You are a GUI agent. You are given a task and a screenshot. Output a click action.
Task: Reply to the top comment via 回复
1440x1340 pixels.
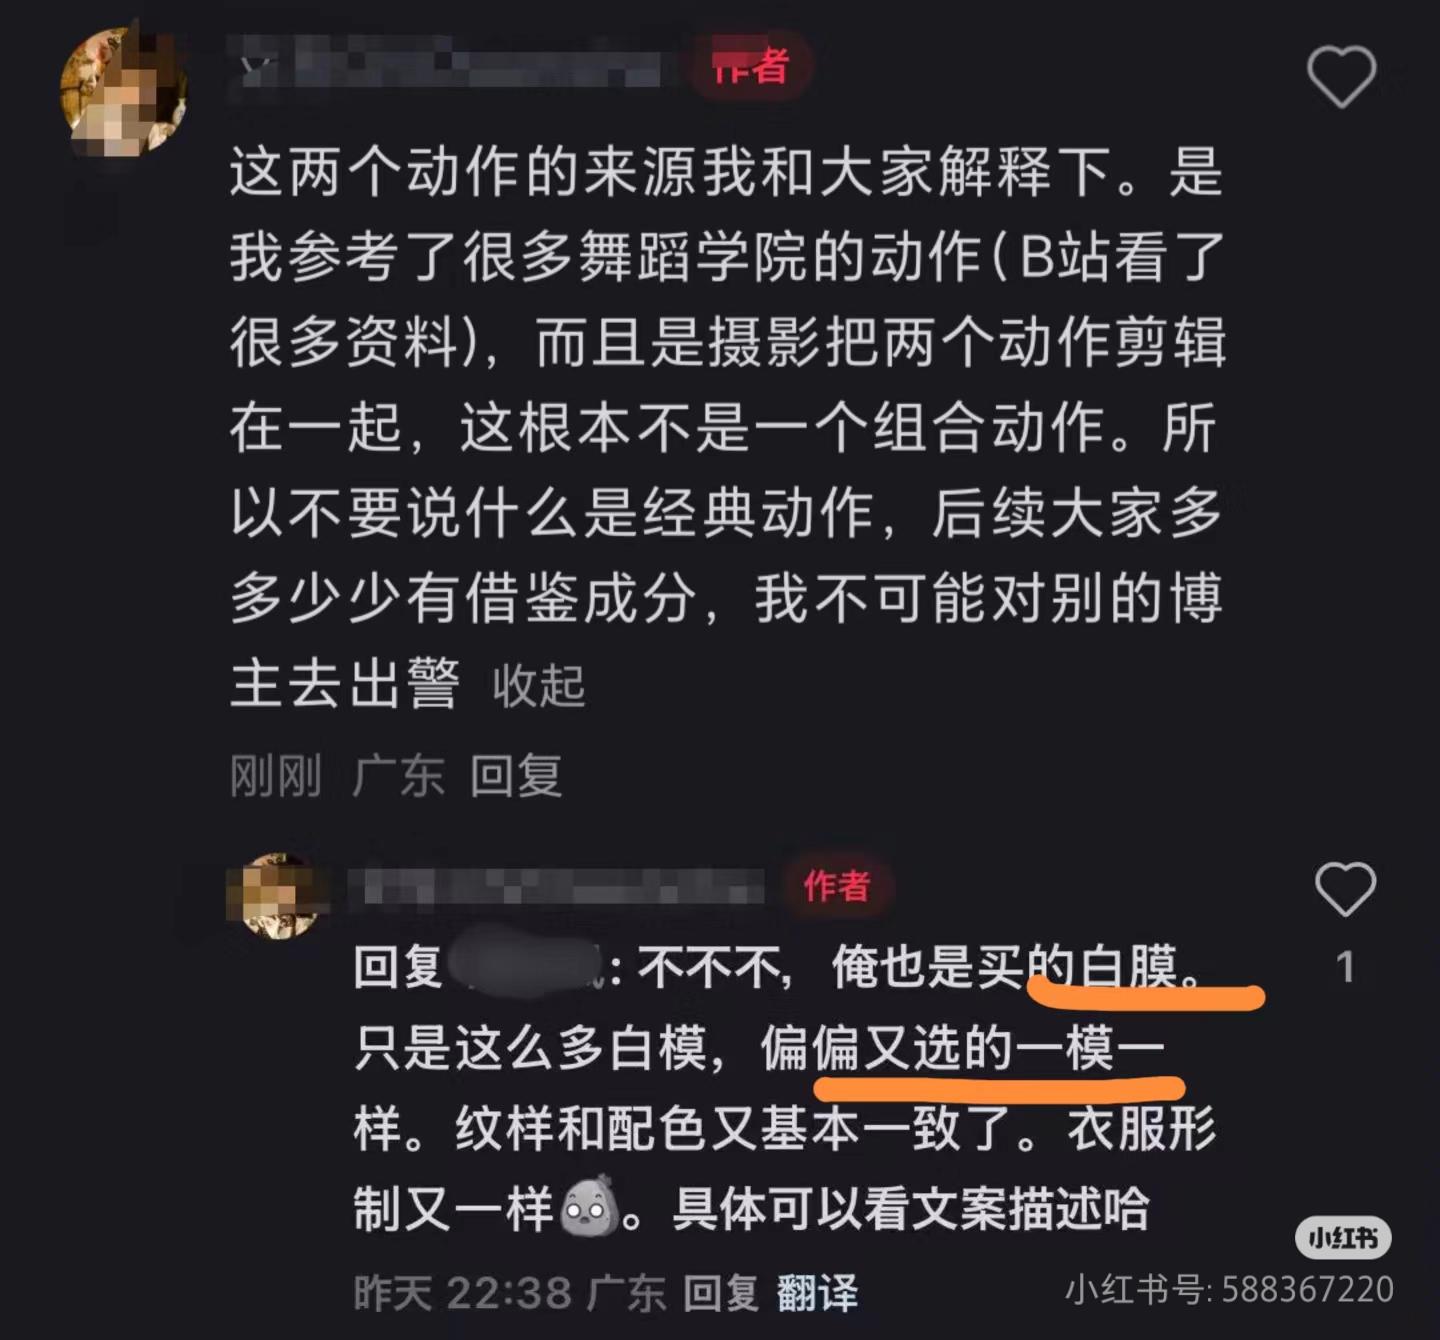[516, 776]
